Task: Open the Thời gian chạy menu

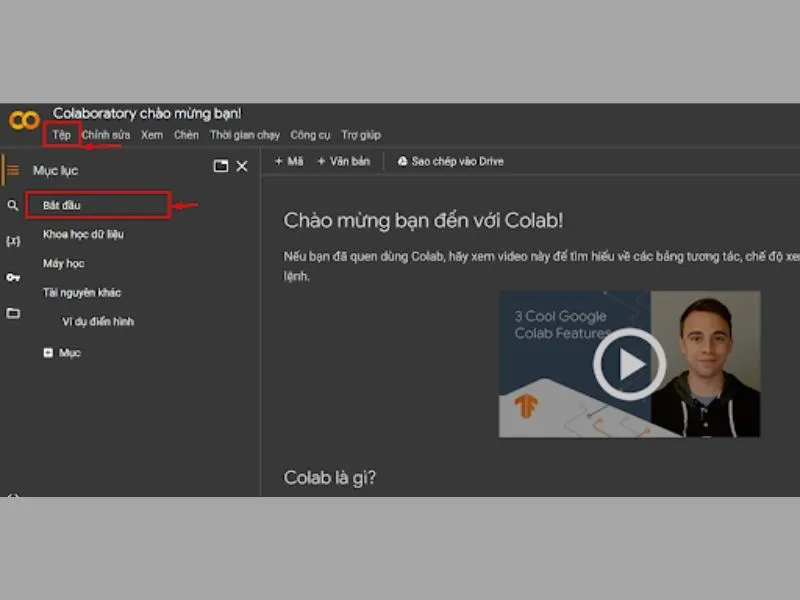Action: pos(245,135)
